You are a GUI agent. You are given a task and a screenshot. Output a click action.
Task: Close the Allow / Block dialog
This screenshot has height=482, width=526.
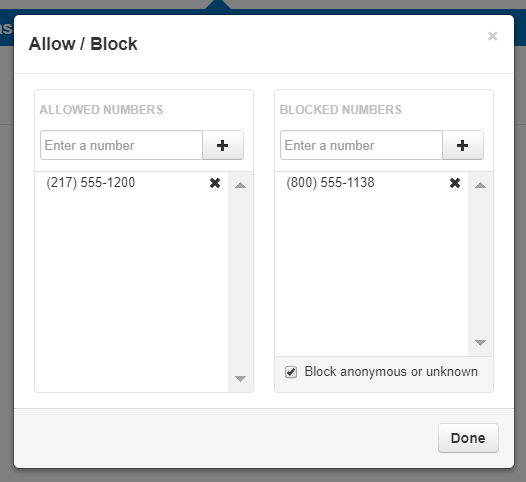(492, 36)
